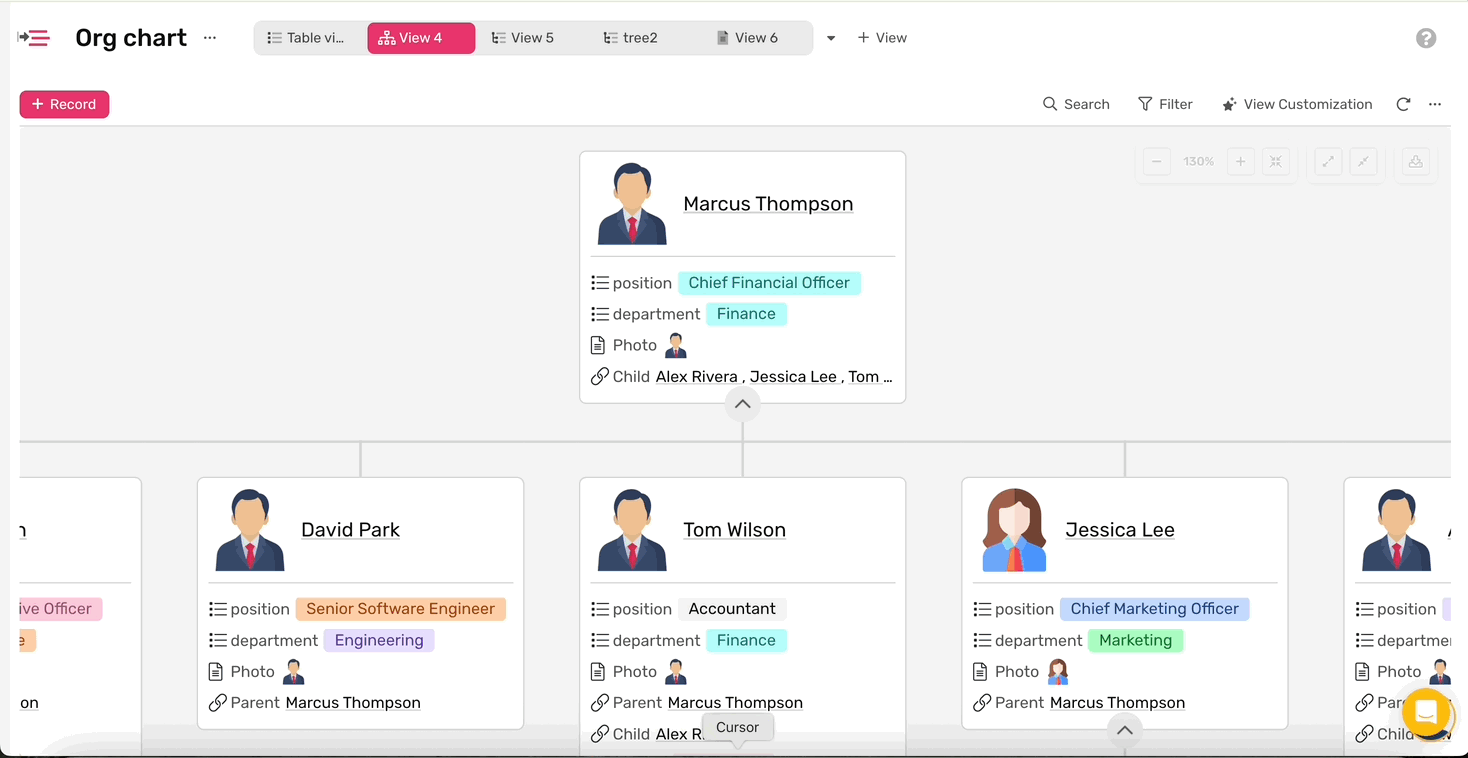Click David Park's large avatar

[250, 530]
